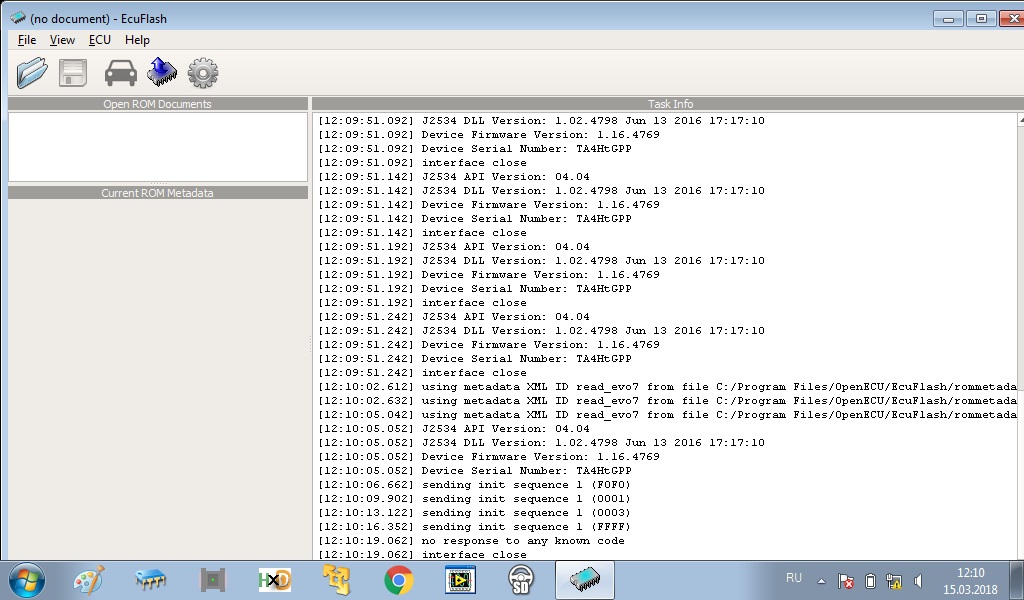Screen dimensions: 1024x600
Task: Open the green circuit board taskbar app
Action: point(213,580)
